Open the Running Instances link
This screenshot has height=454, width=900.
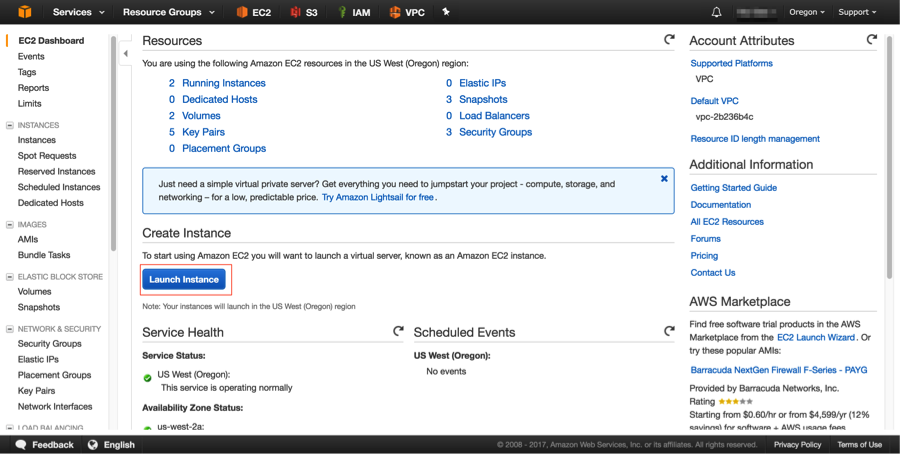[223, 83]
